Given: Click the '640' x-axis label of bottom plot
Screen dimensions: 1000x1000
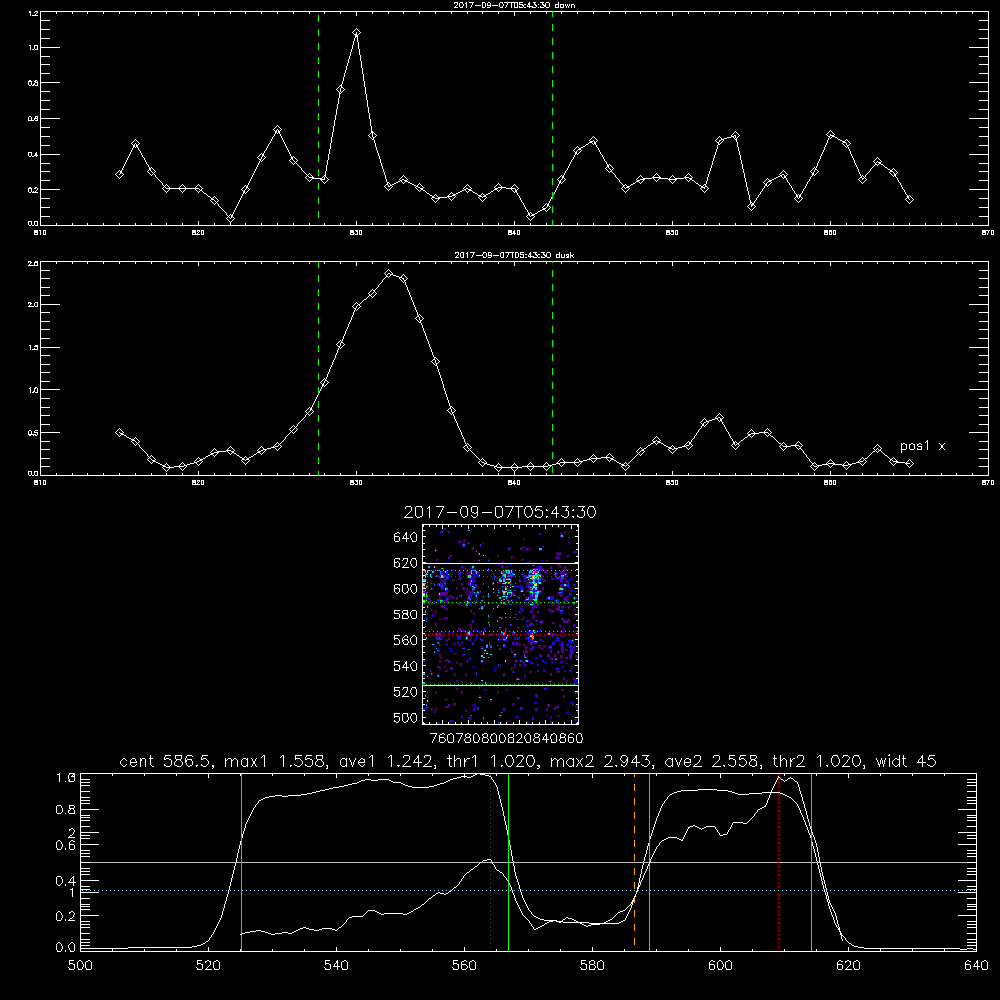Looking at the screenshot, I should pos(976,965).
